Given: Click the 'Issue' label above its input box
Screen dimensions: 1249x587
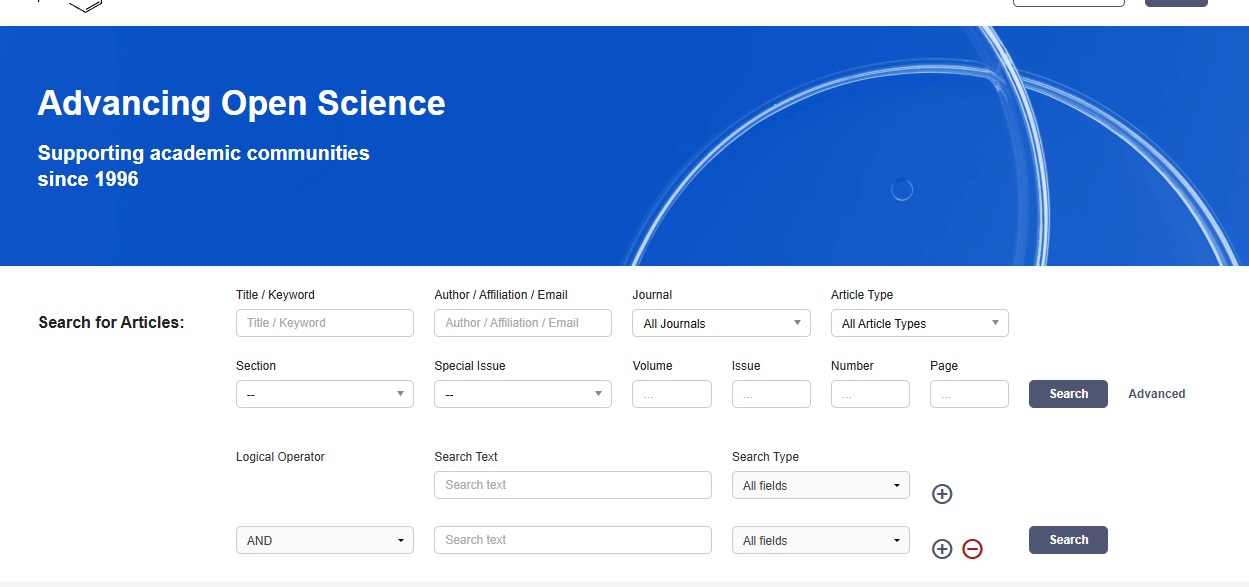Looking at the screenshot, I should [746, 366].
